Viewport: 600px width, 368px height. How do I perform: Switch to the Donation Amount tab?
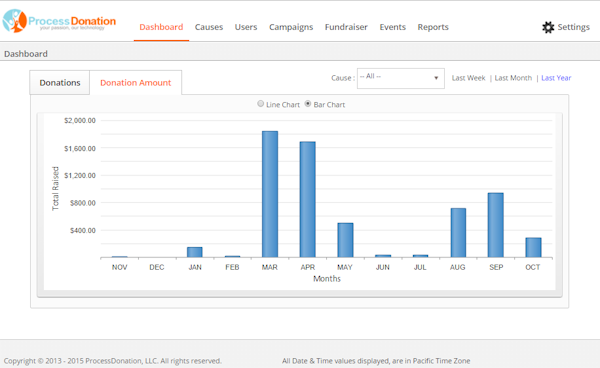coord(135,83)
